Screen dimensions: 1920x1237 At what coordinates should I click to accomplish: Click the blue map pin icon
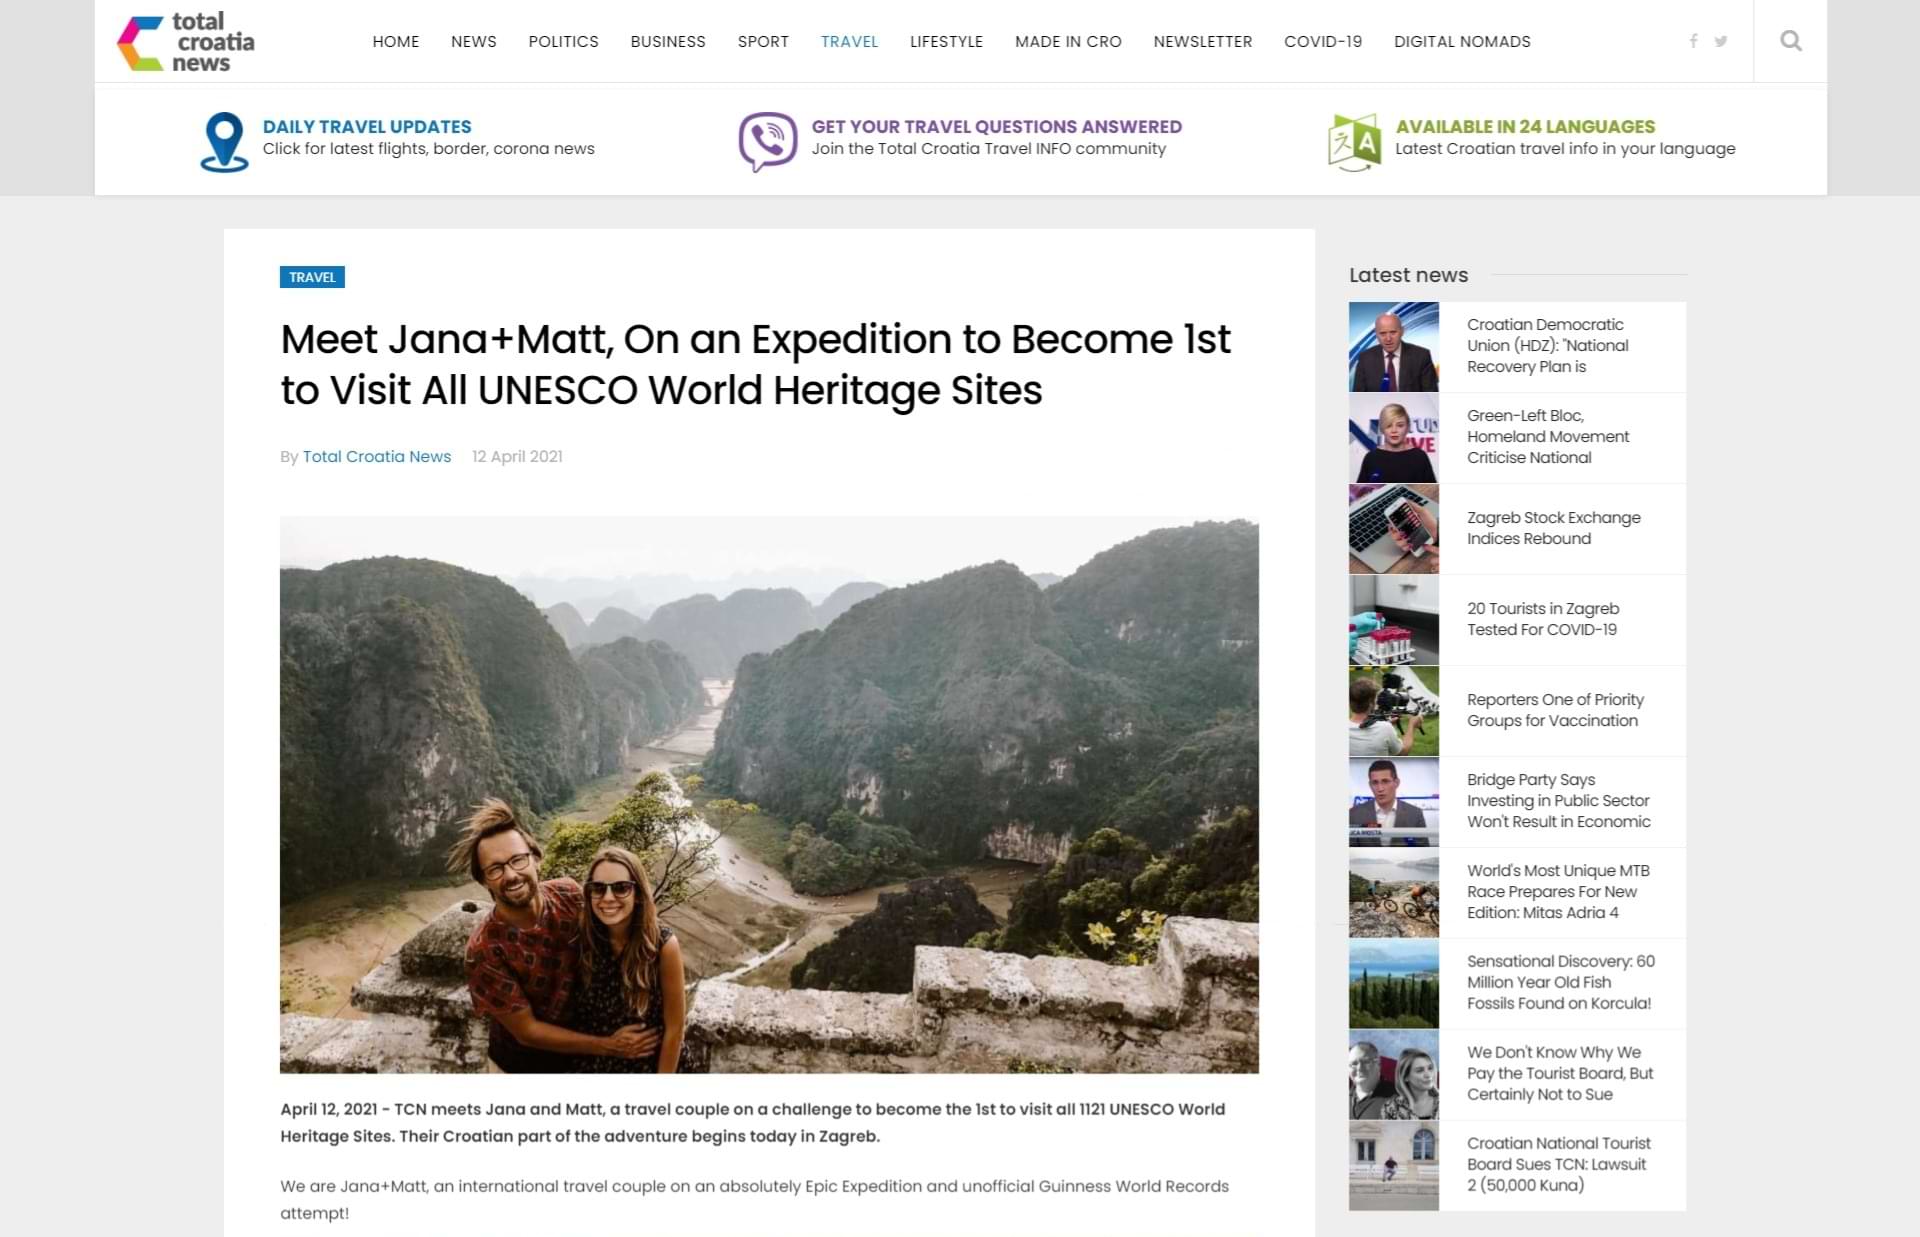(224, 141)
